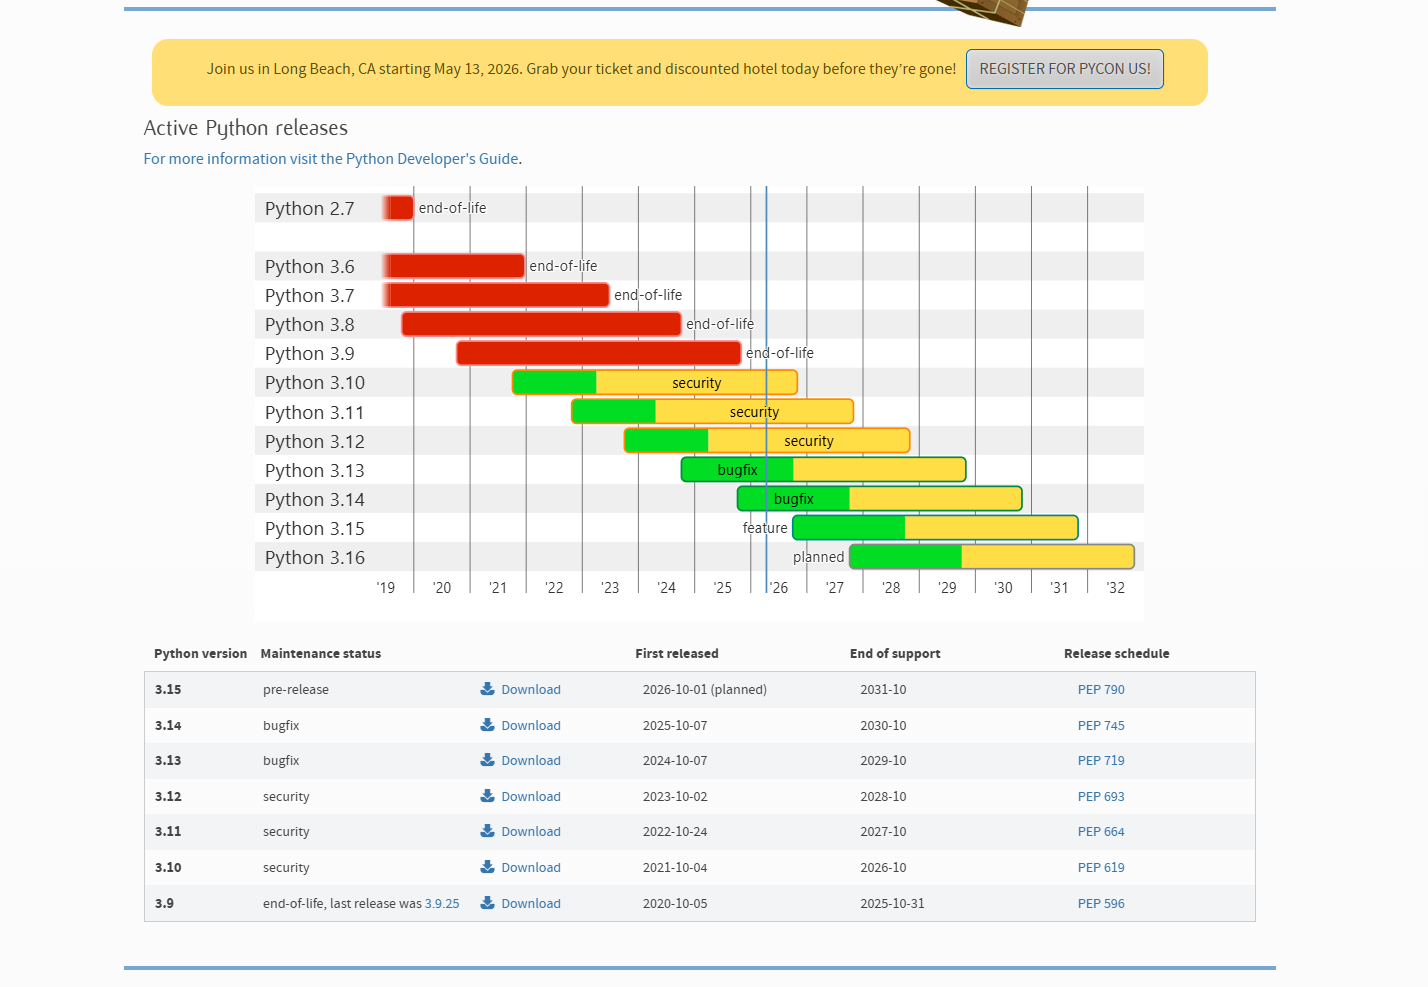
Task: Open the Download link for Python 3.13
Action: point(531,761)
